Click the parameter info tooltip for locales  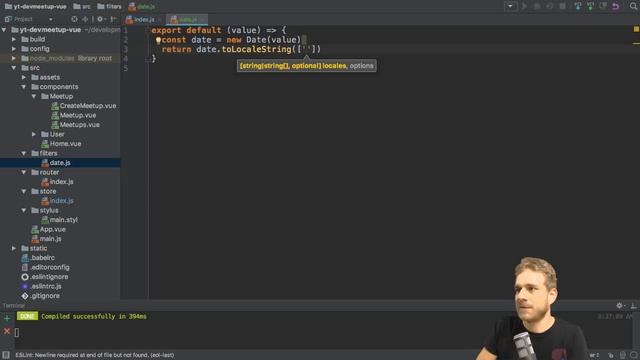[307, 66]
